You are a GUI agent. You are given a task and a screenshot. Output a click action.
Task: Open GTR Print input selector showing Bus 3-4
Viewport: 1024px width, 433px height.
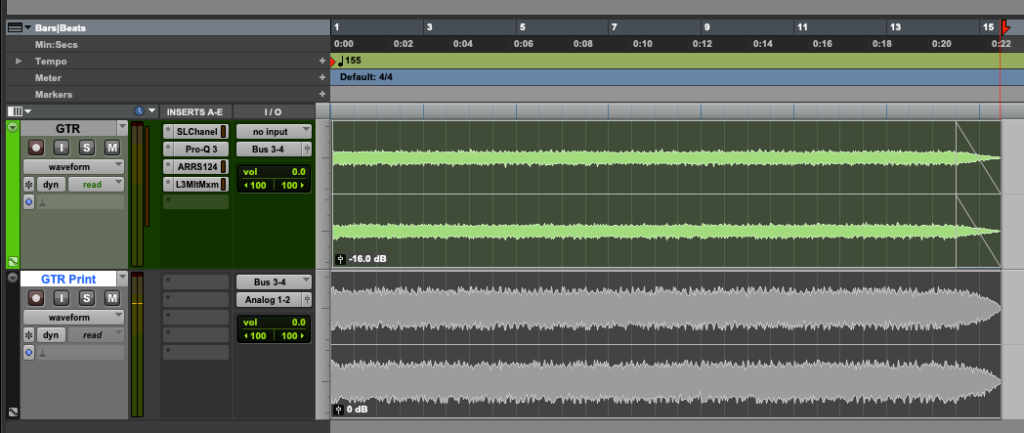[274, 282]
